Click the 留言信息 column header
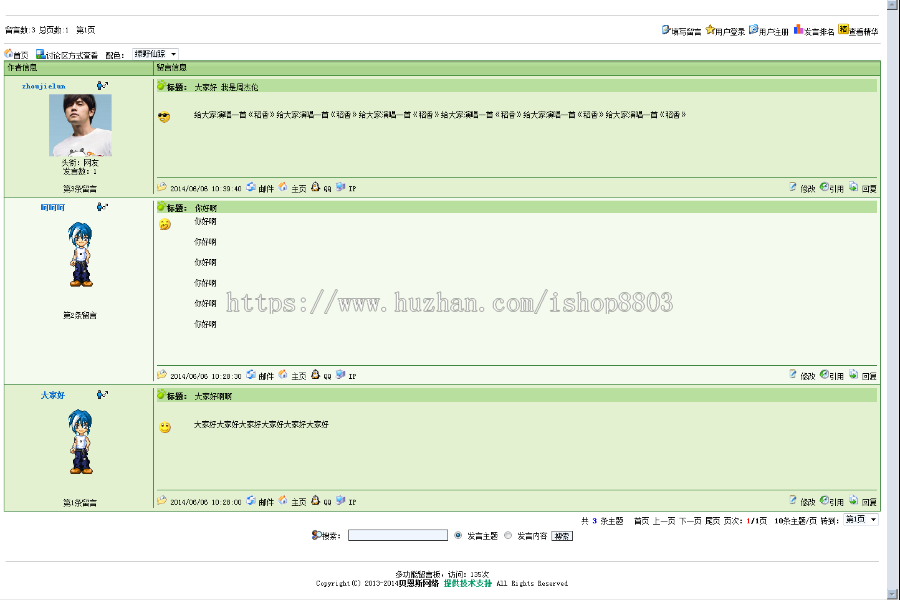The height and width of the screenshot is (600, 900). tap(172, 68)
